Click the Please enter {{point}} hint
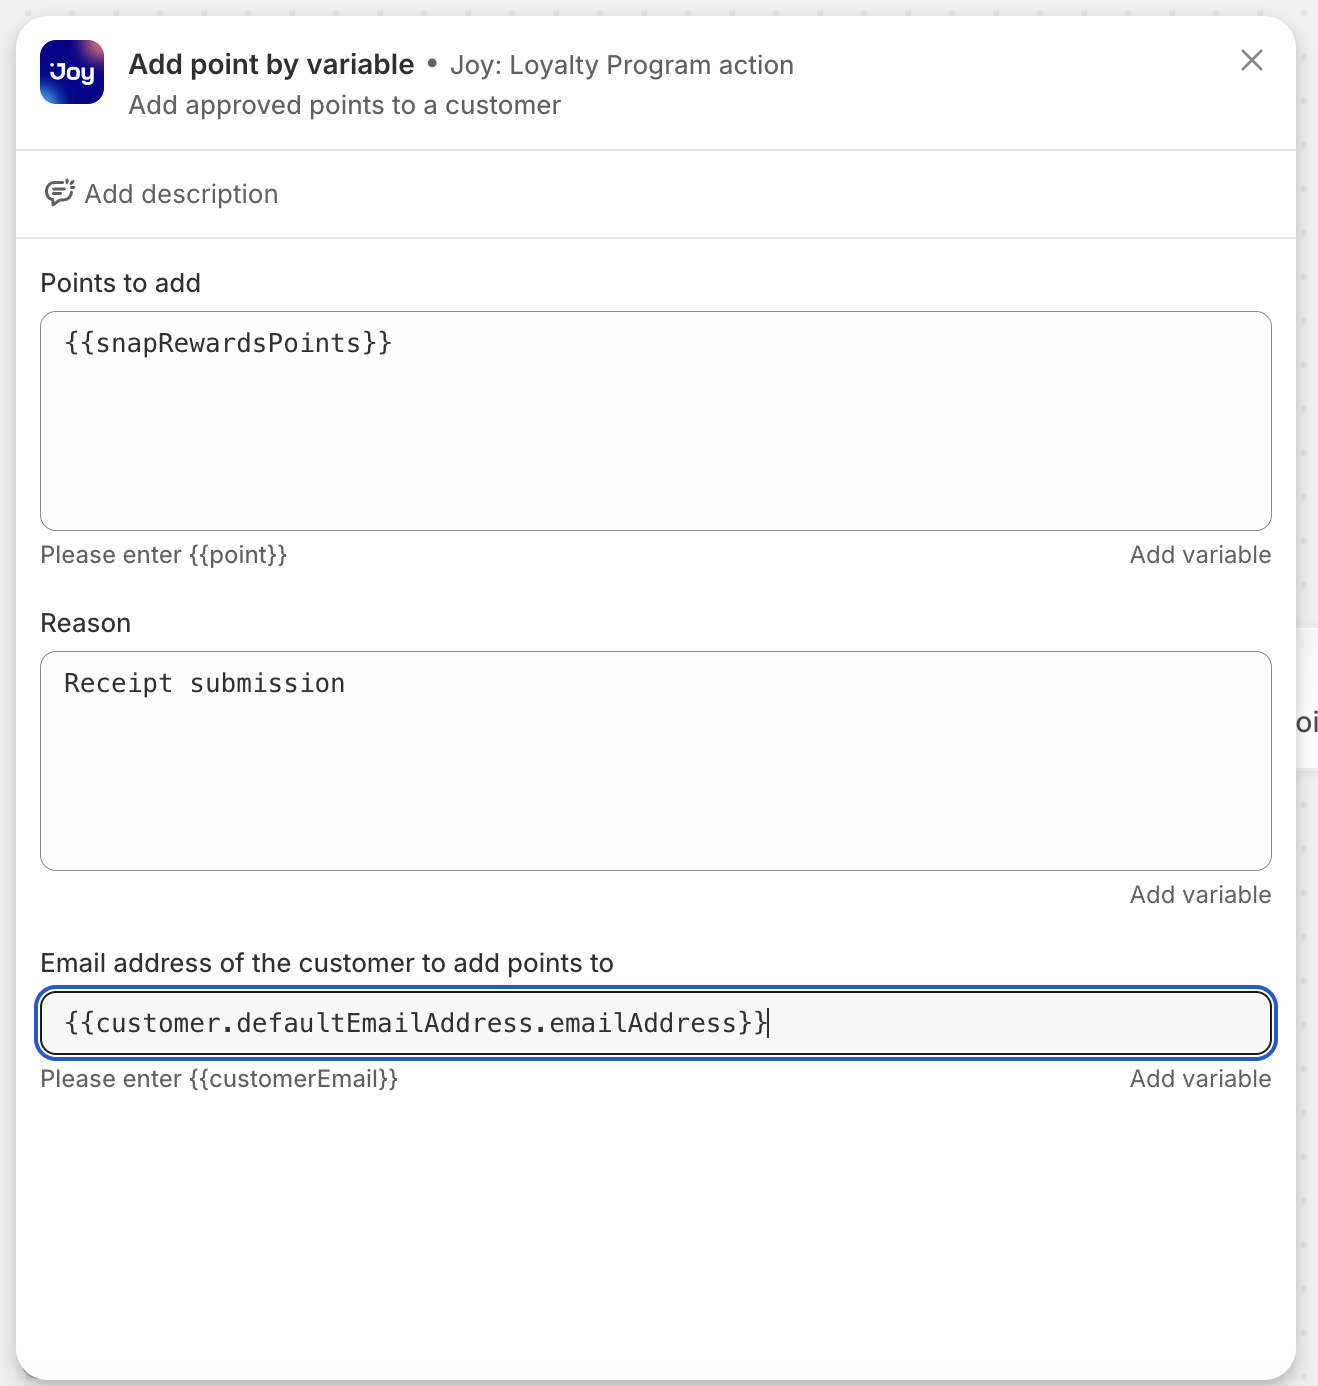 163,555
